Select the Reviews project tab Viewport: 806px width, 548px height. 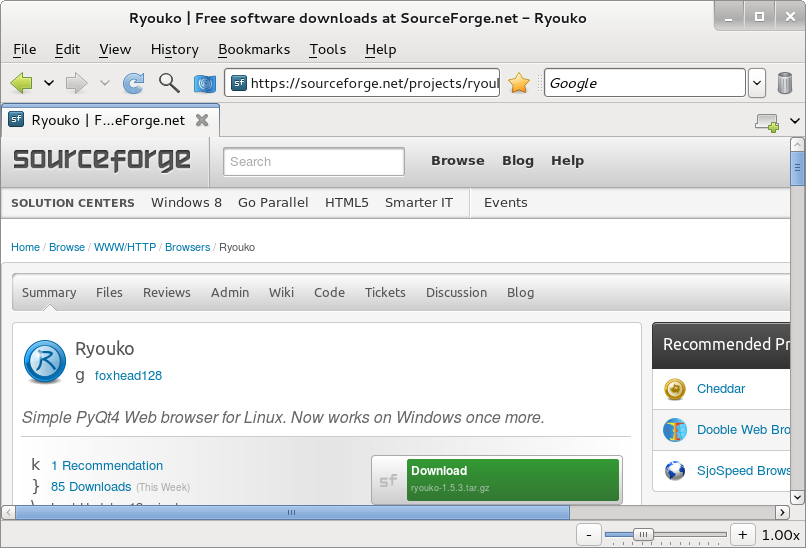click(x=167, y=293)
